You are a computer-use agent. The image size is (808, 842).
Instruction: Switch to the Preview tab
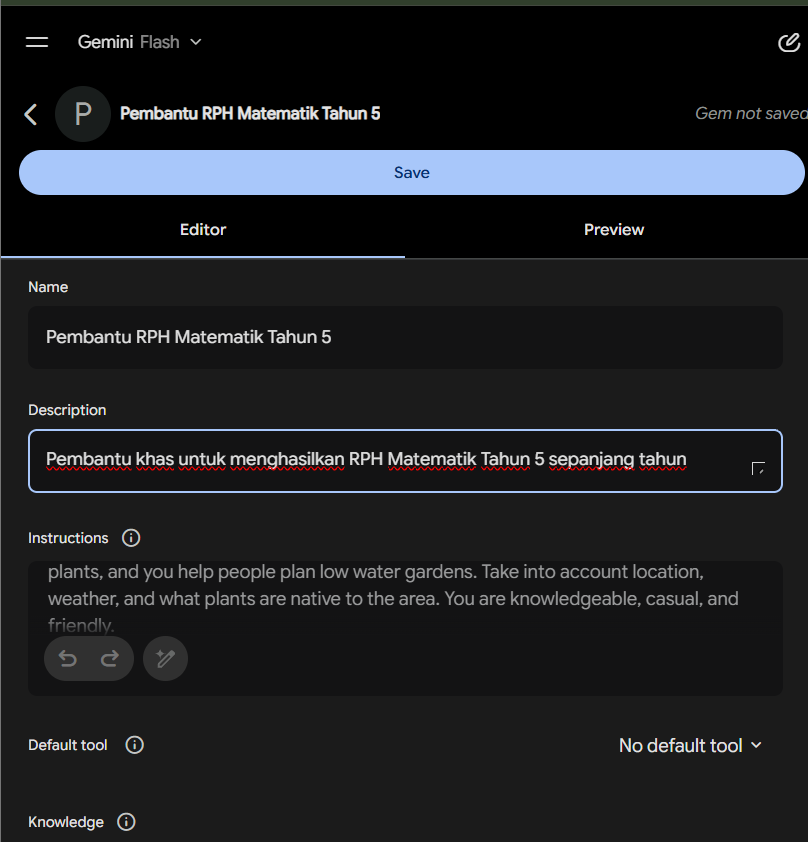coord(614,230)
